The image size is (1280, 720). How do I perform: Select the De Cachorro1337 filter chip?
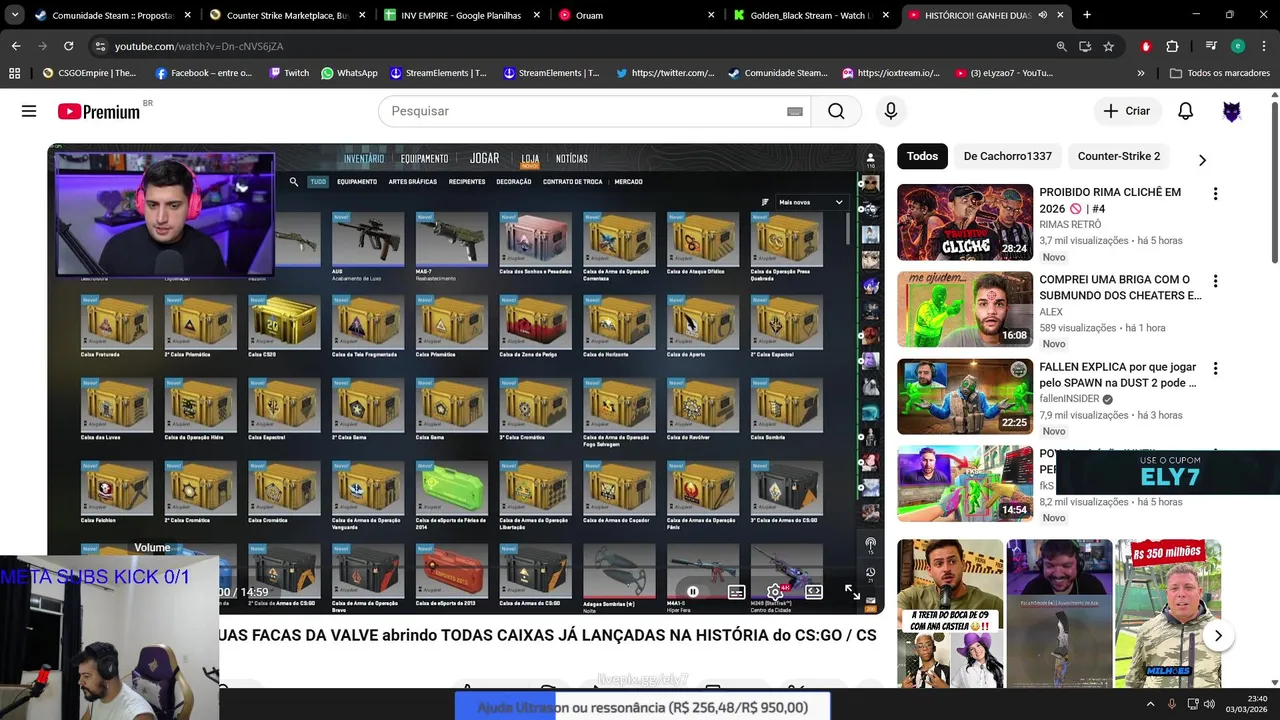pyautogui.click(x=1008, y=156)
